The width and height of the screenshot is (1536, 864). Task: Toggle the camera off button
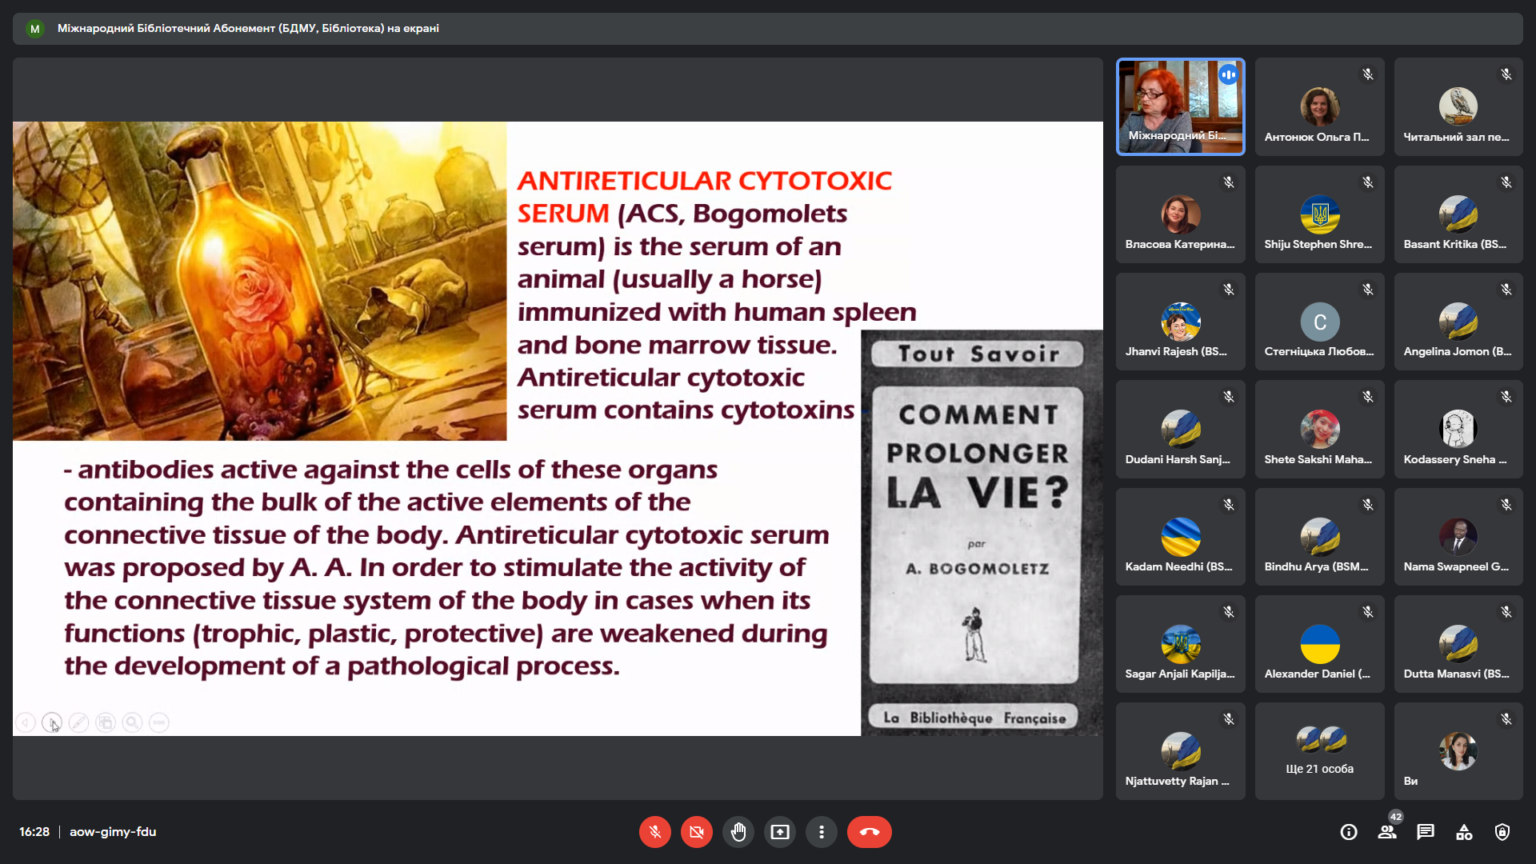(697, 832)
